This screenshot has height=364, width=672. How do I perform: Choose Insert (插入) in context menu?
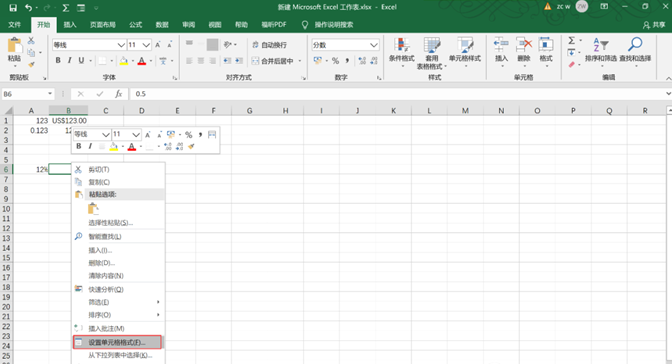pos(118,250)
